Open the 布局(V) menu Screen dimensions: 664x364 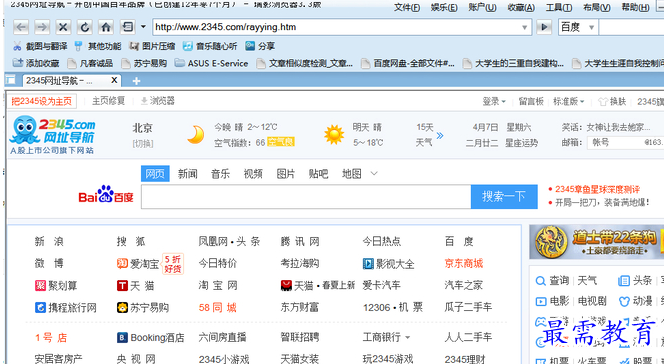click(596, 7)
